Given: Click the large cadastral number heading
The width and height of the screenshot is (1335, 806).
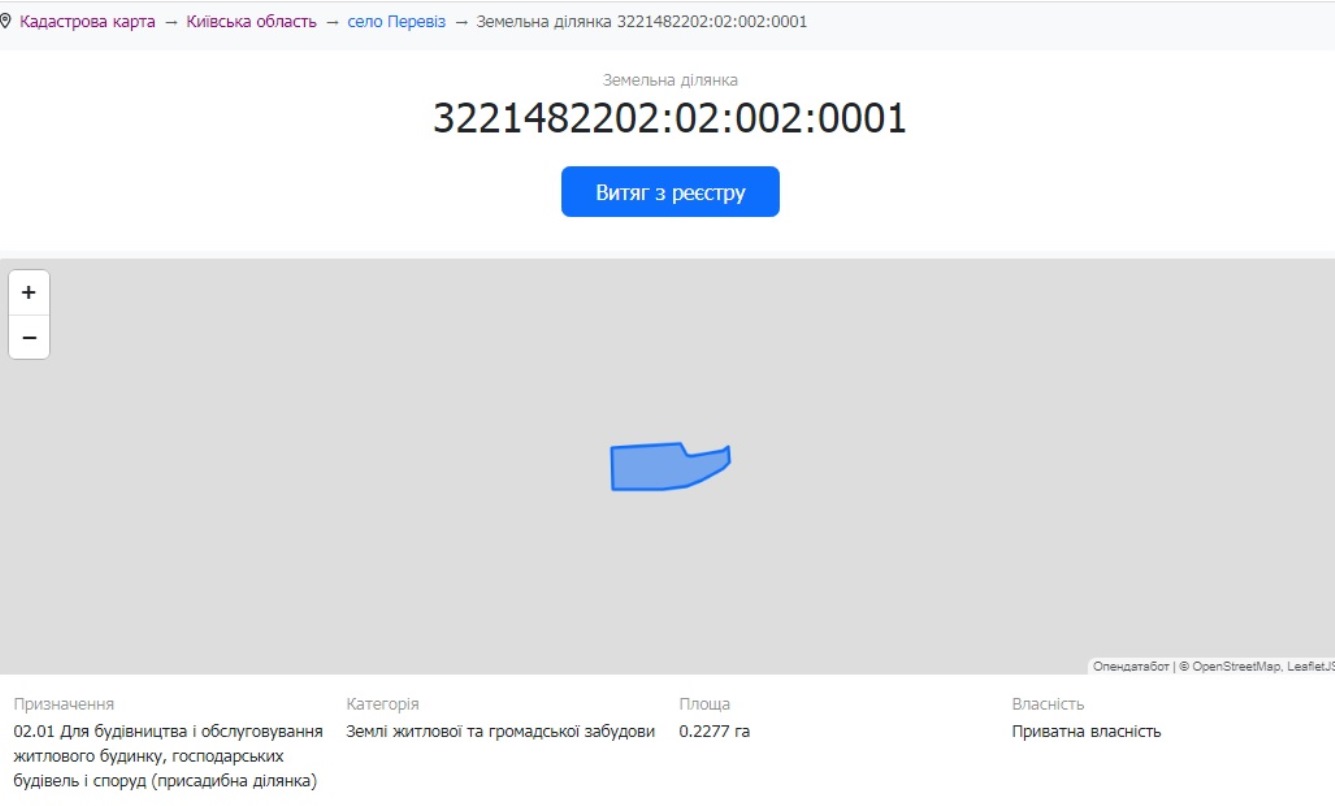Looking at the screenshot, I should point(669,119).
